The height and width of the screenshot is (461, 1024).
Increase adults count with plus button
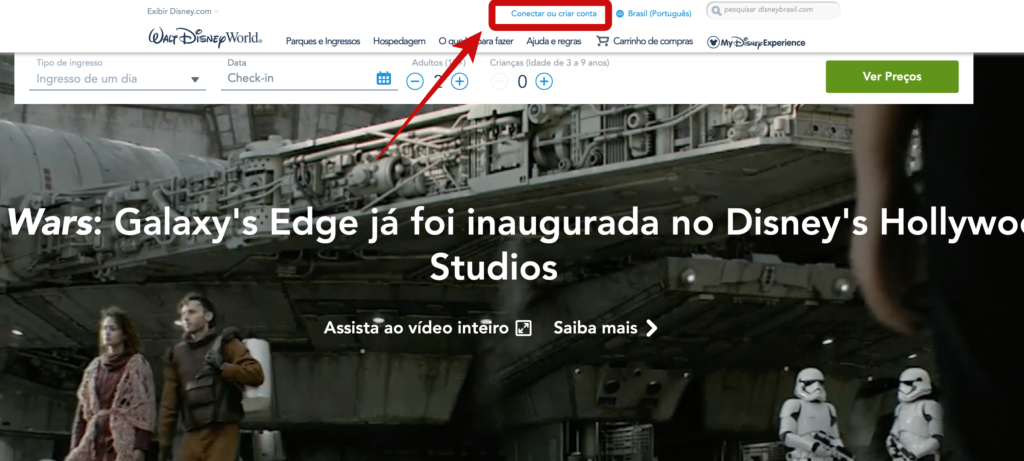(460, 82)
